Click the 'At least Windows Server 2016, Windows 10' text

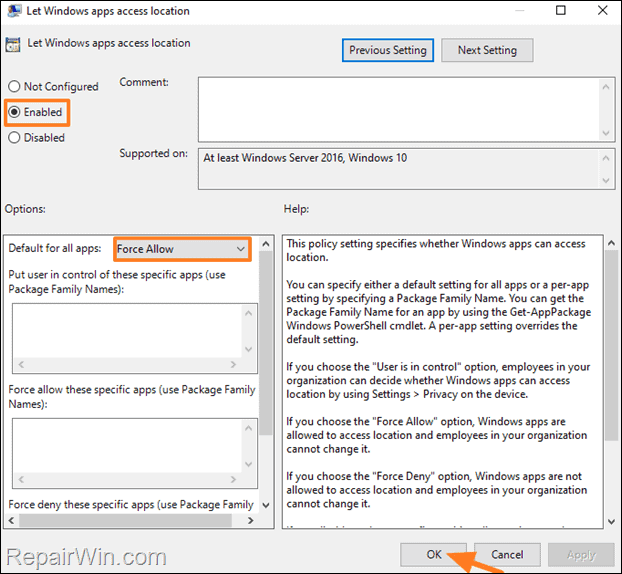[305, 158]
